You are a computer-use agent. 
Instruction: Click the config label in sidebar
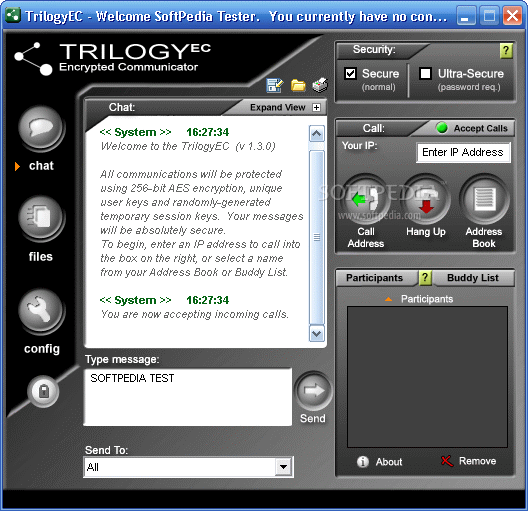tap(42, 349)
